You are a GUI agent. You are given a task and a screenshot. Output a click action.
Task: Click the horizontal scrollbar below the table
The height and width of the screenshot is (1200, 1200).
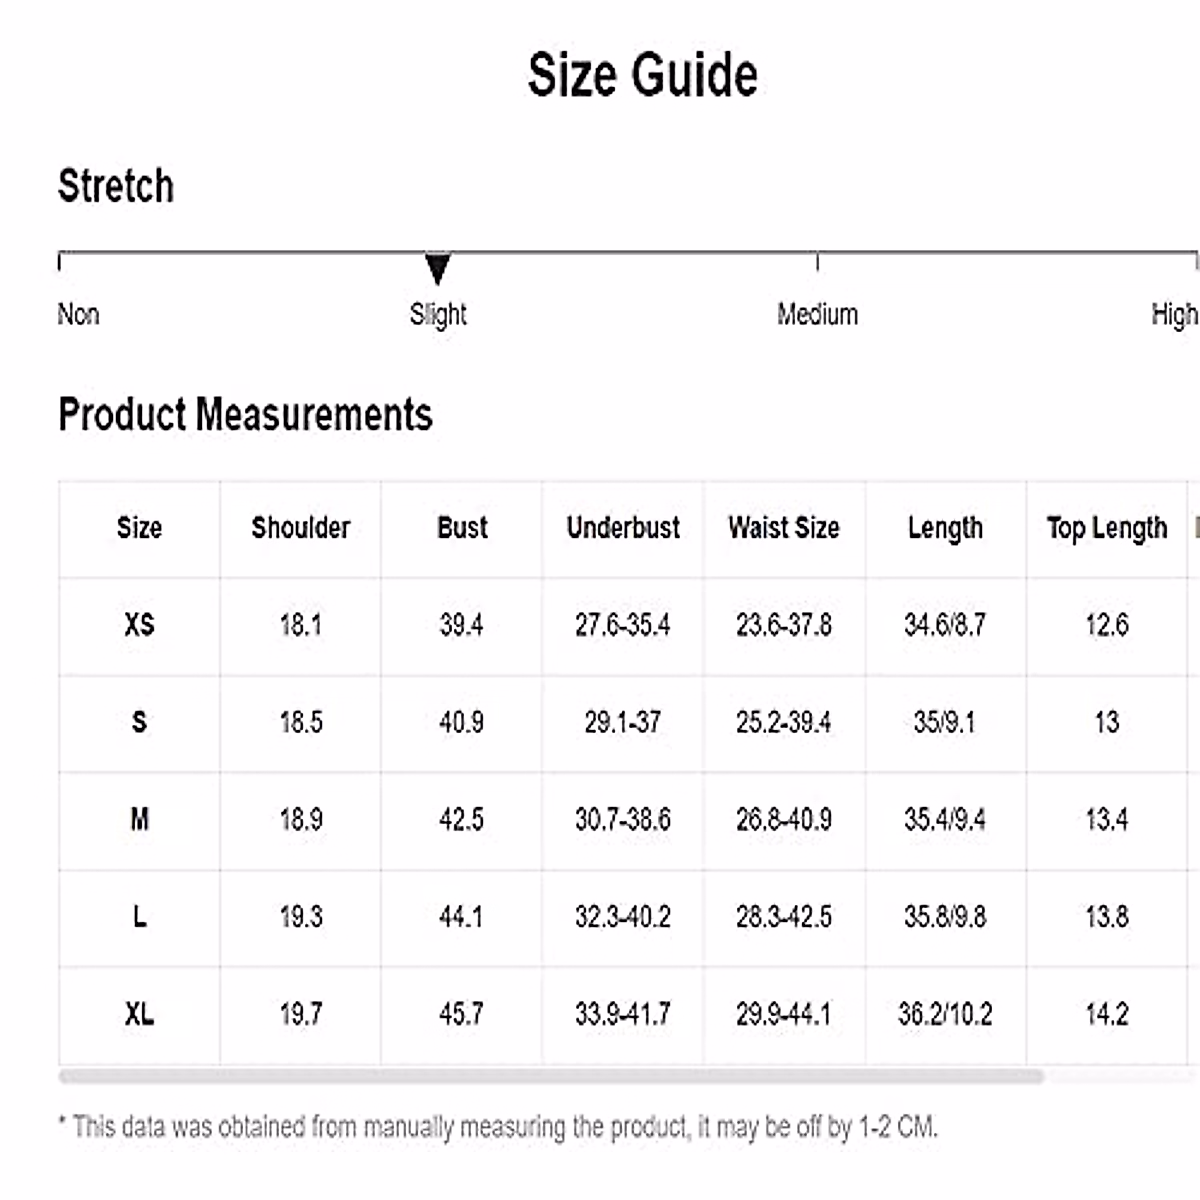(x=550, y=1077)
